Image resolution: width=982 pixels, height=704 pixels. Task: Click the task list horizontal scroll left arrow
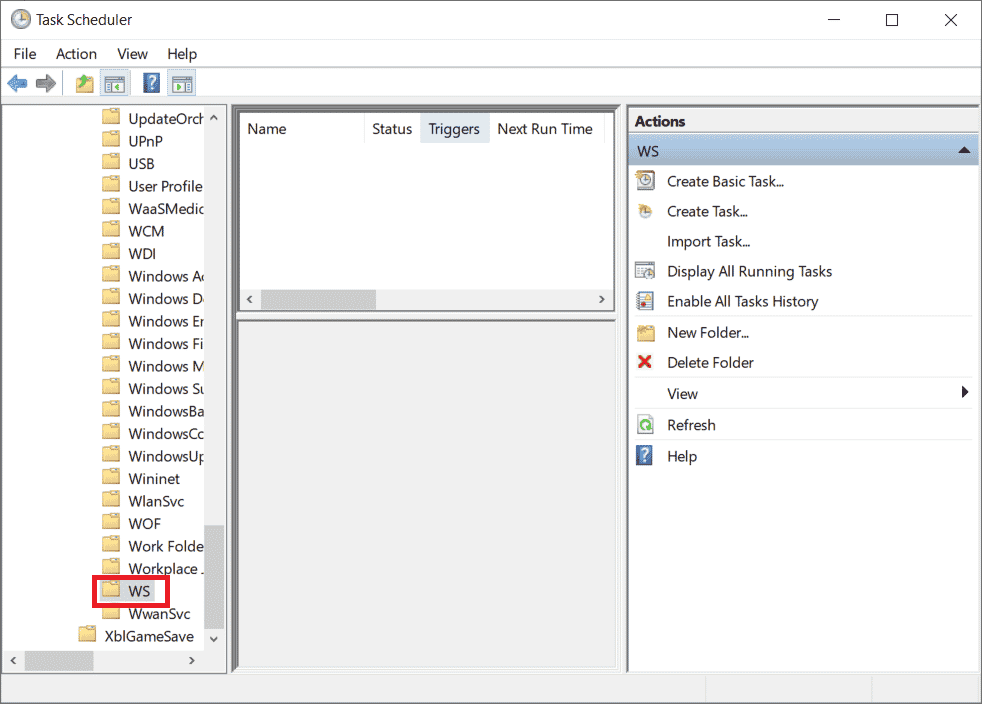point(249,299)
